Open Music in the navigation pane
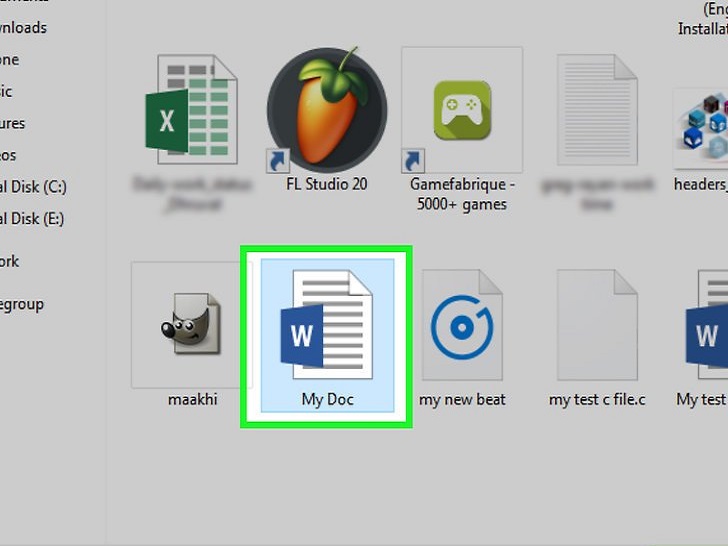 (x=6, y=91)
